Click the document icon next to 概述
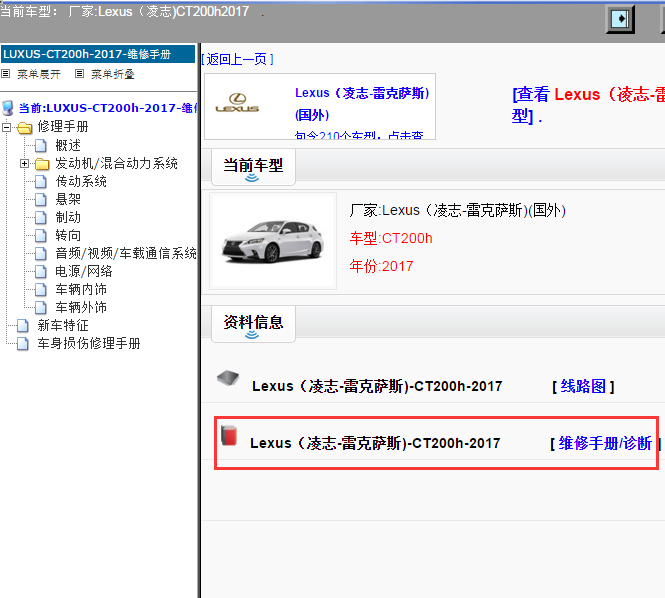Image resolution: width=665 pixels, height=598 pixels. click(41, 145)
